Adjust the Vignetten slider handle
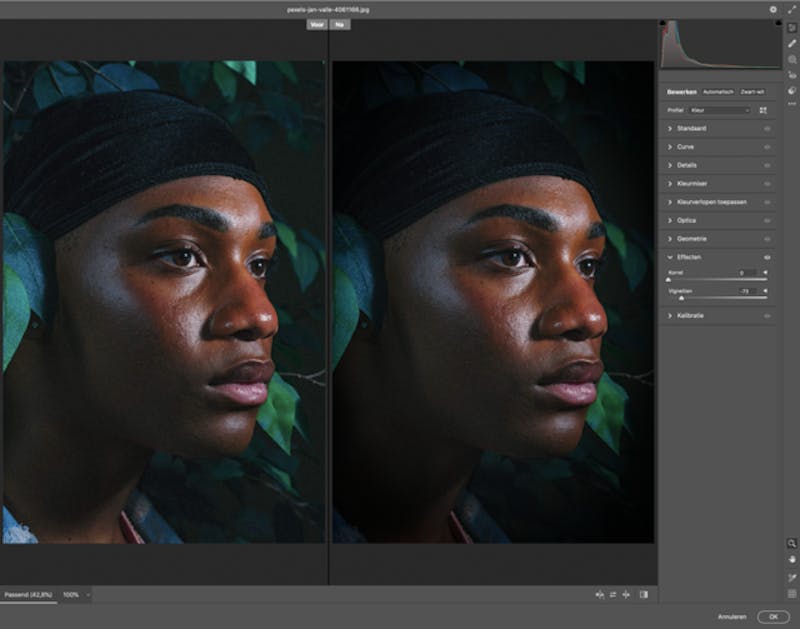The image size is (800, 629). coord(681,298)
